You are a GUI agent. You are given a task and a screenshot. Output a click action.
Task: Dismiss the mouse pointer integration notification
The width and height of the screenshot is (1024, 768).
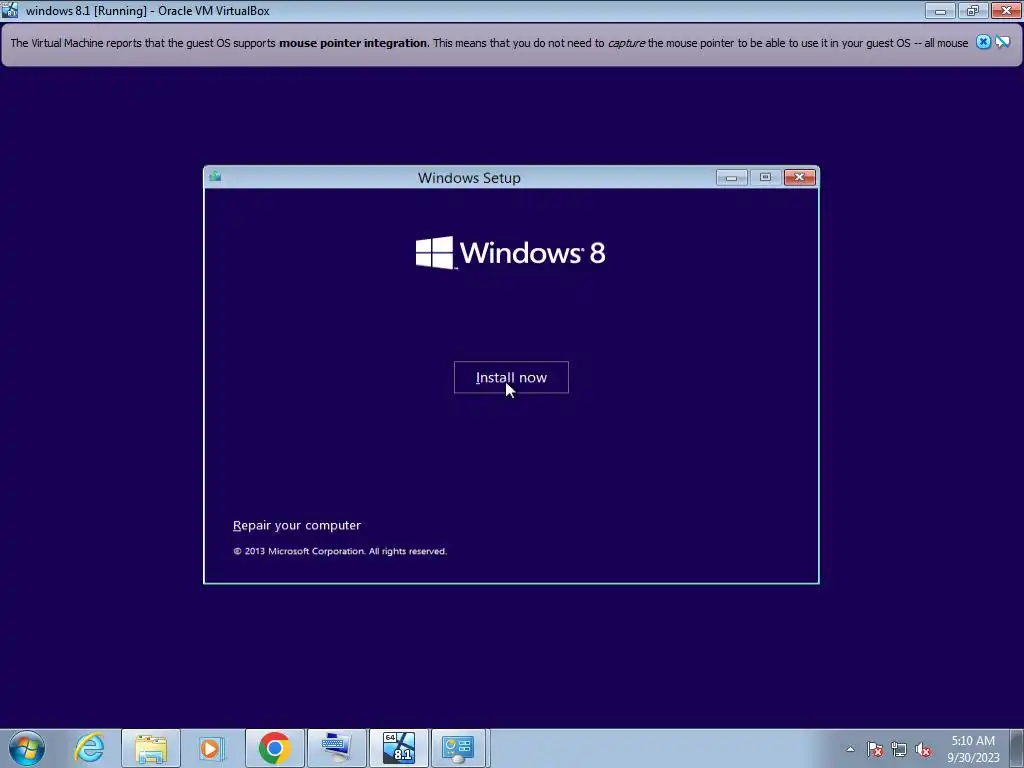pyautogui.click(x=983, y=42)
